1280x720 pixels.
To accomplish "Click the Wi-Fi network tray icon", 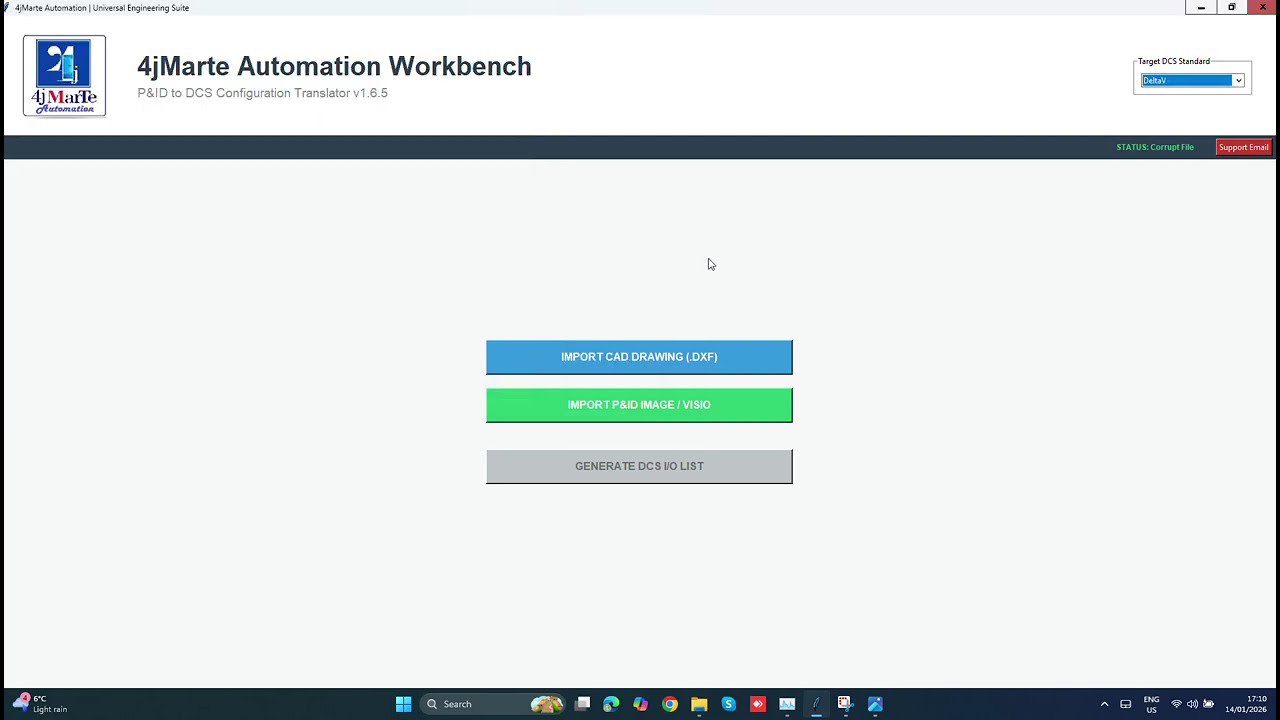I will pos(1176,704).
